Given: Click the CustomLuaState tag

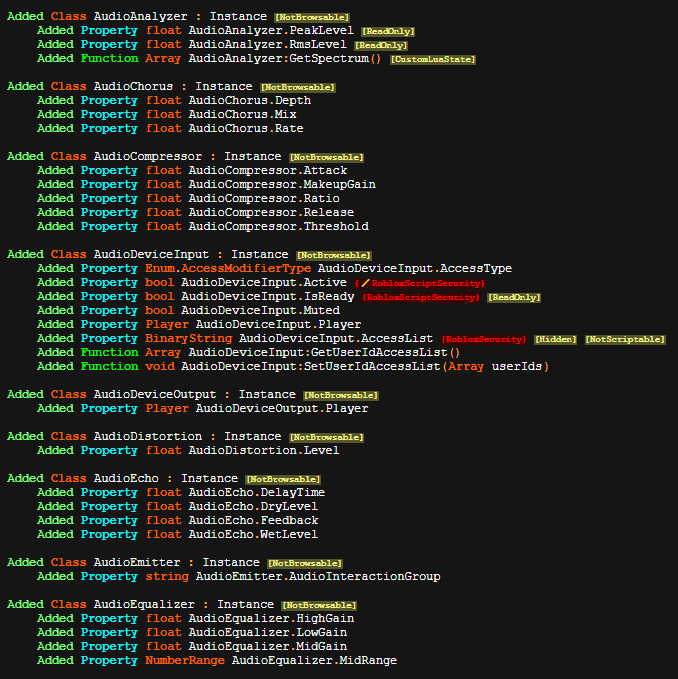Looking at the screenshot, I should (x=433, y=59).
